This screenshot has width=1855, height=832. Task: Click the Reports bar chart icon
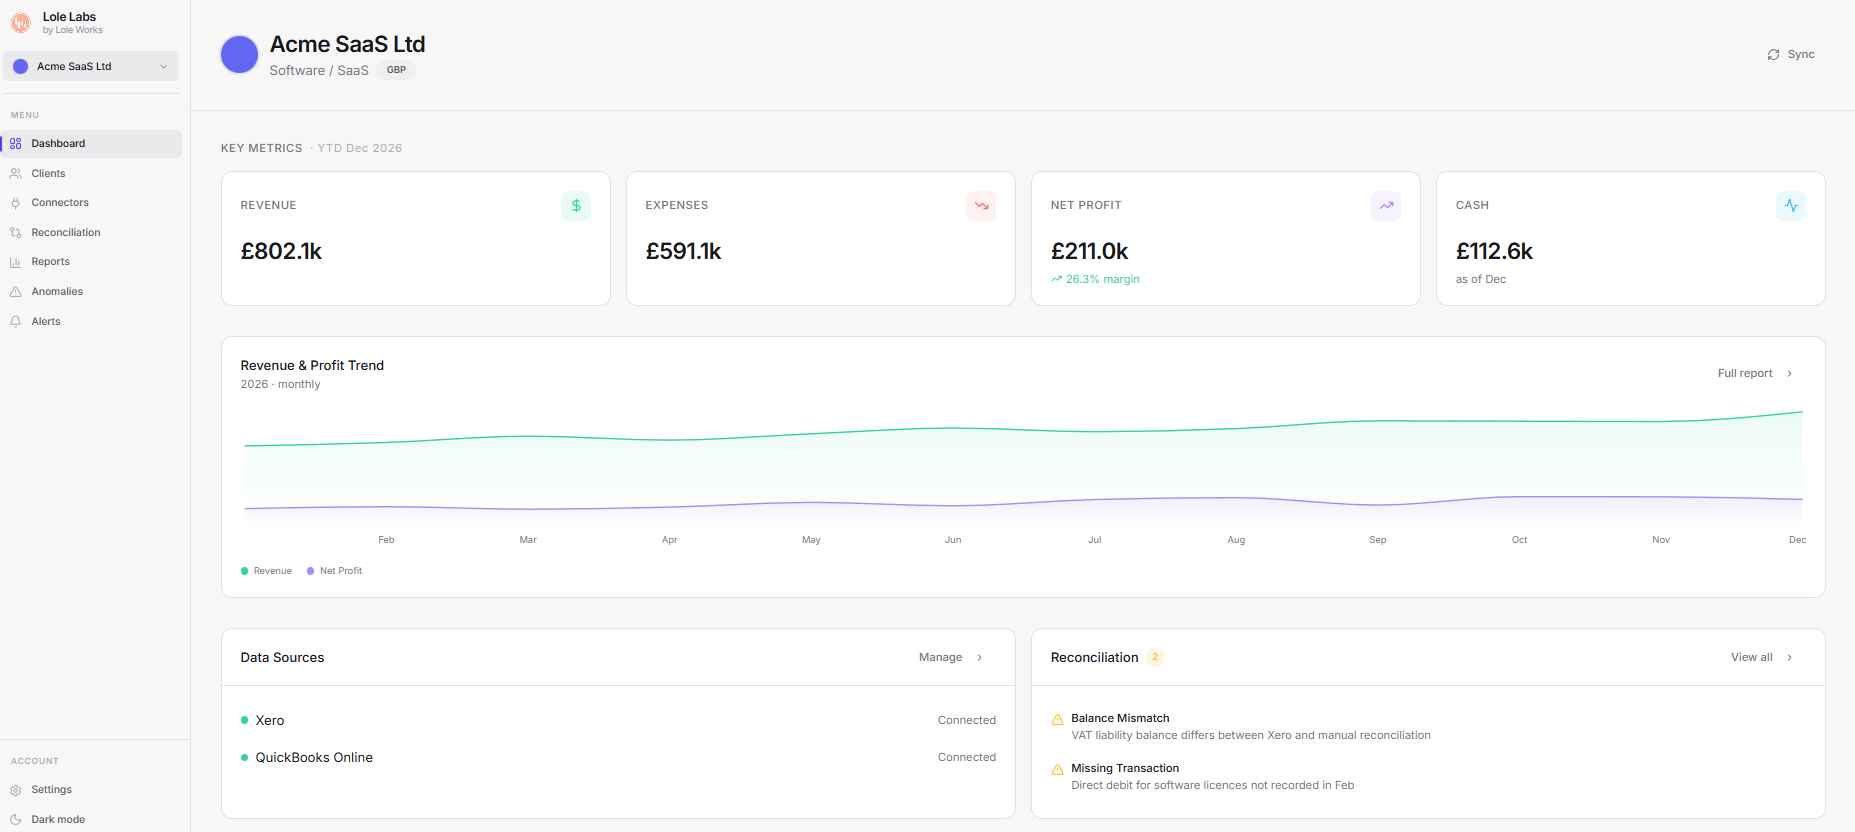(16, 262)
